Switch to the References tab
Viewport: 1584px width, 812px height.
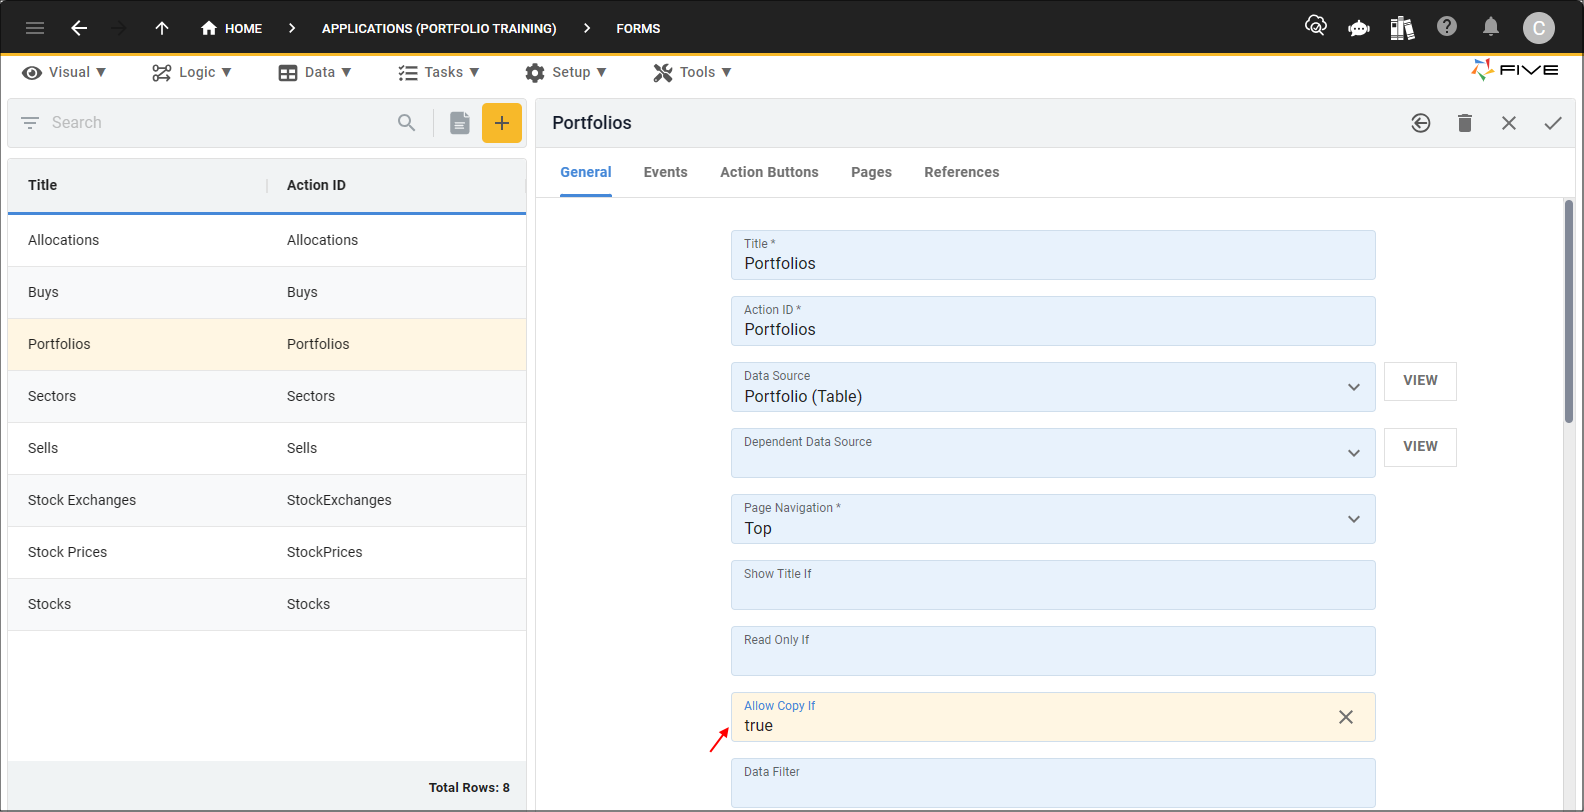tap(962, 172)
